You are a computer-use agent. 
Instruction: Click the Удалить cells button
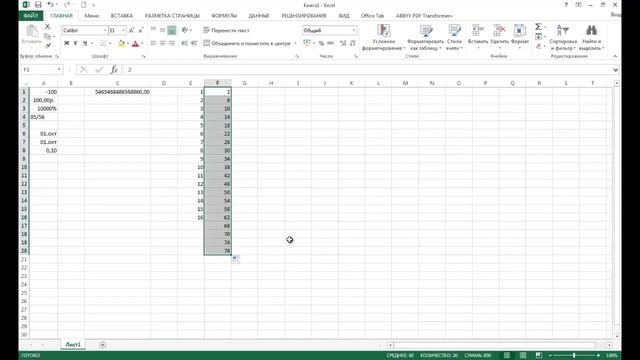coord(499,37)
